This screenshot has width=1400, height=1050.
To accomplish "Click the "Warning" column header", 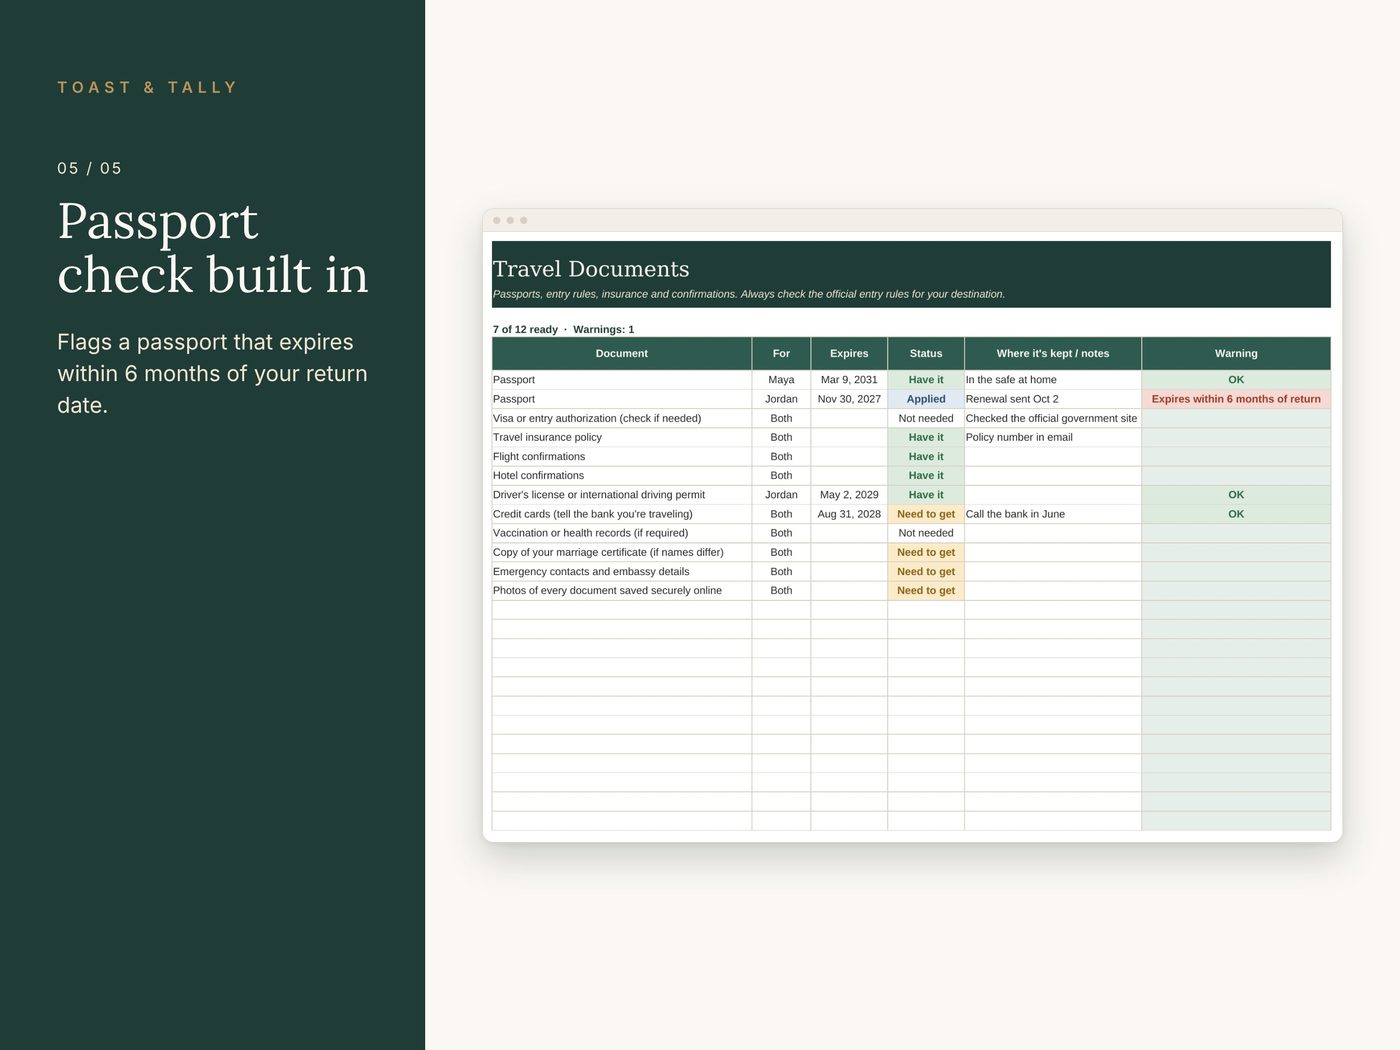I will [x=1236, y=353].
